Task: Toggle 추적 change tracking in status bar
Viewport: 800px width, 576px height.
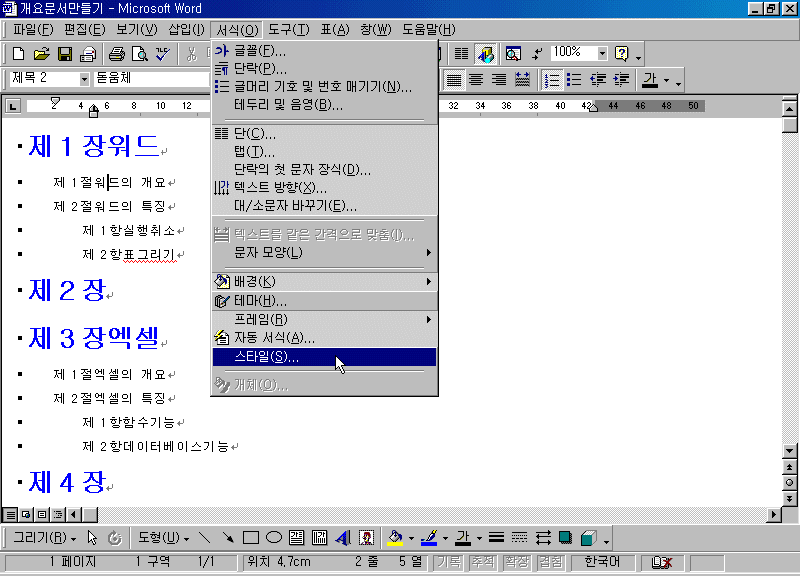Action: point(483,562)
